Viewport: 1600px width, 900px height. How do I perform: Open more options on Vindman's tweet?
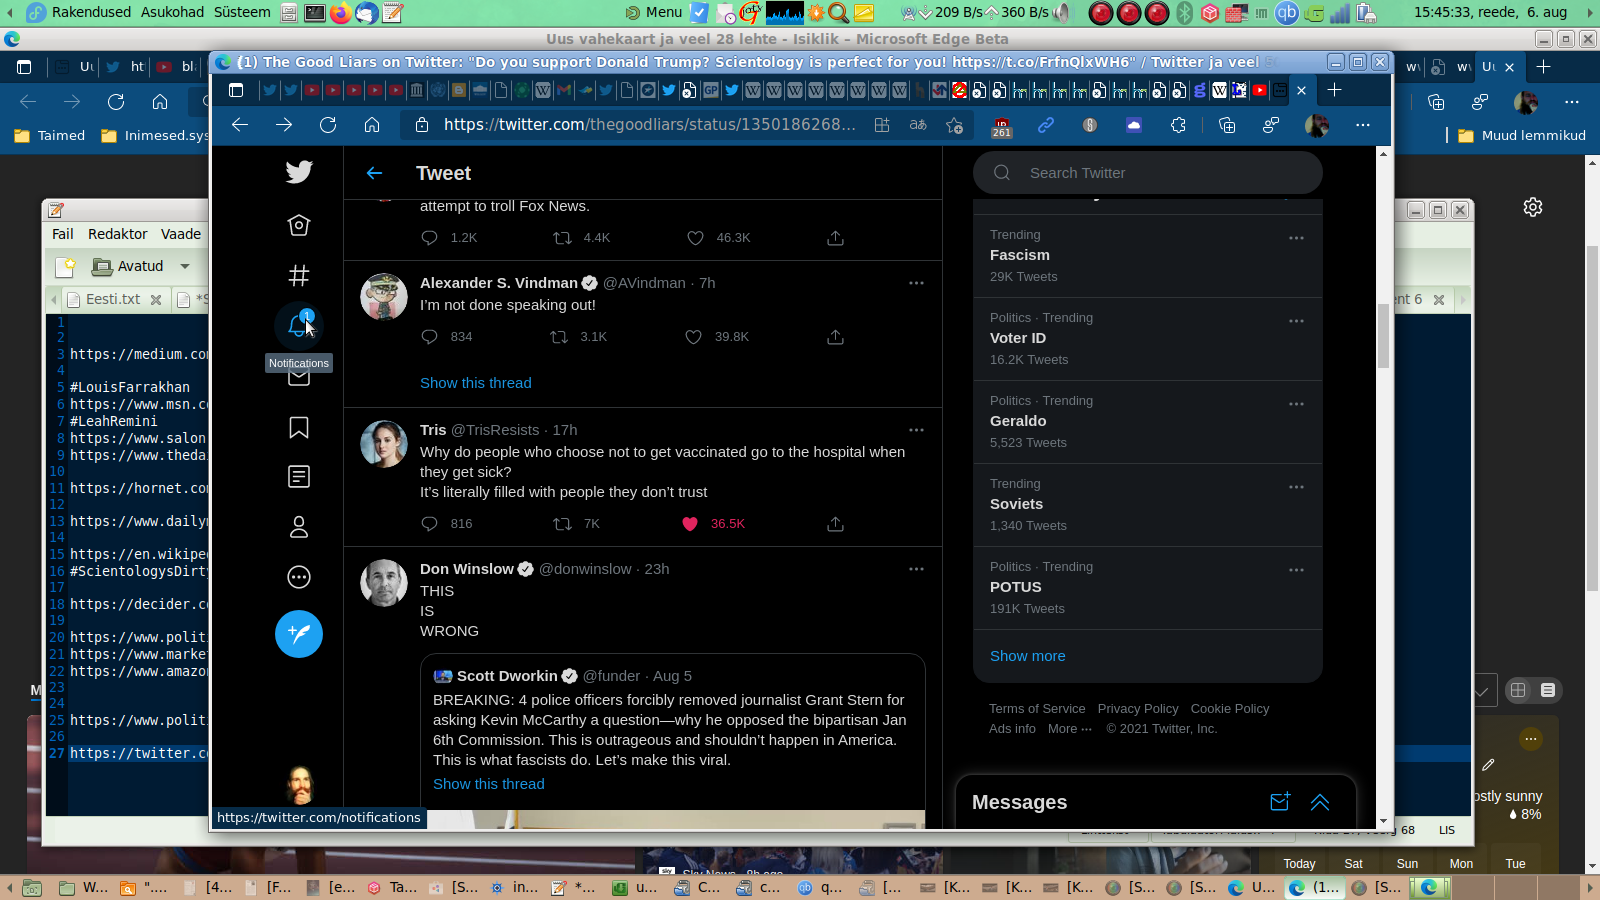916,283
